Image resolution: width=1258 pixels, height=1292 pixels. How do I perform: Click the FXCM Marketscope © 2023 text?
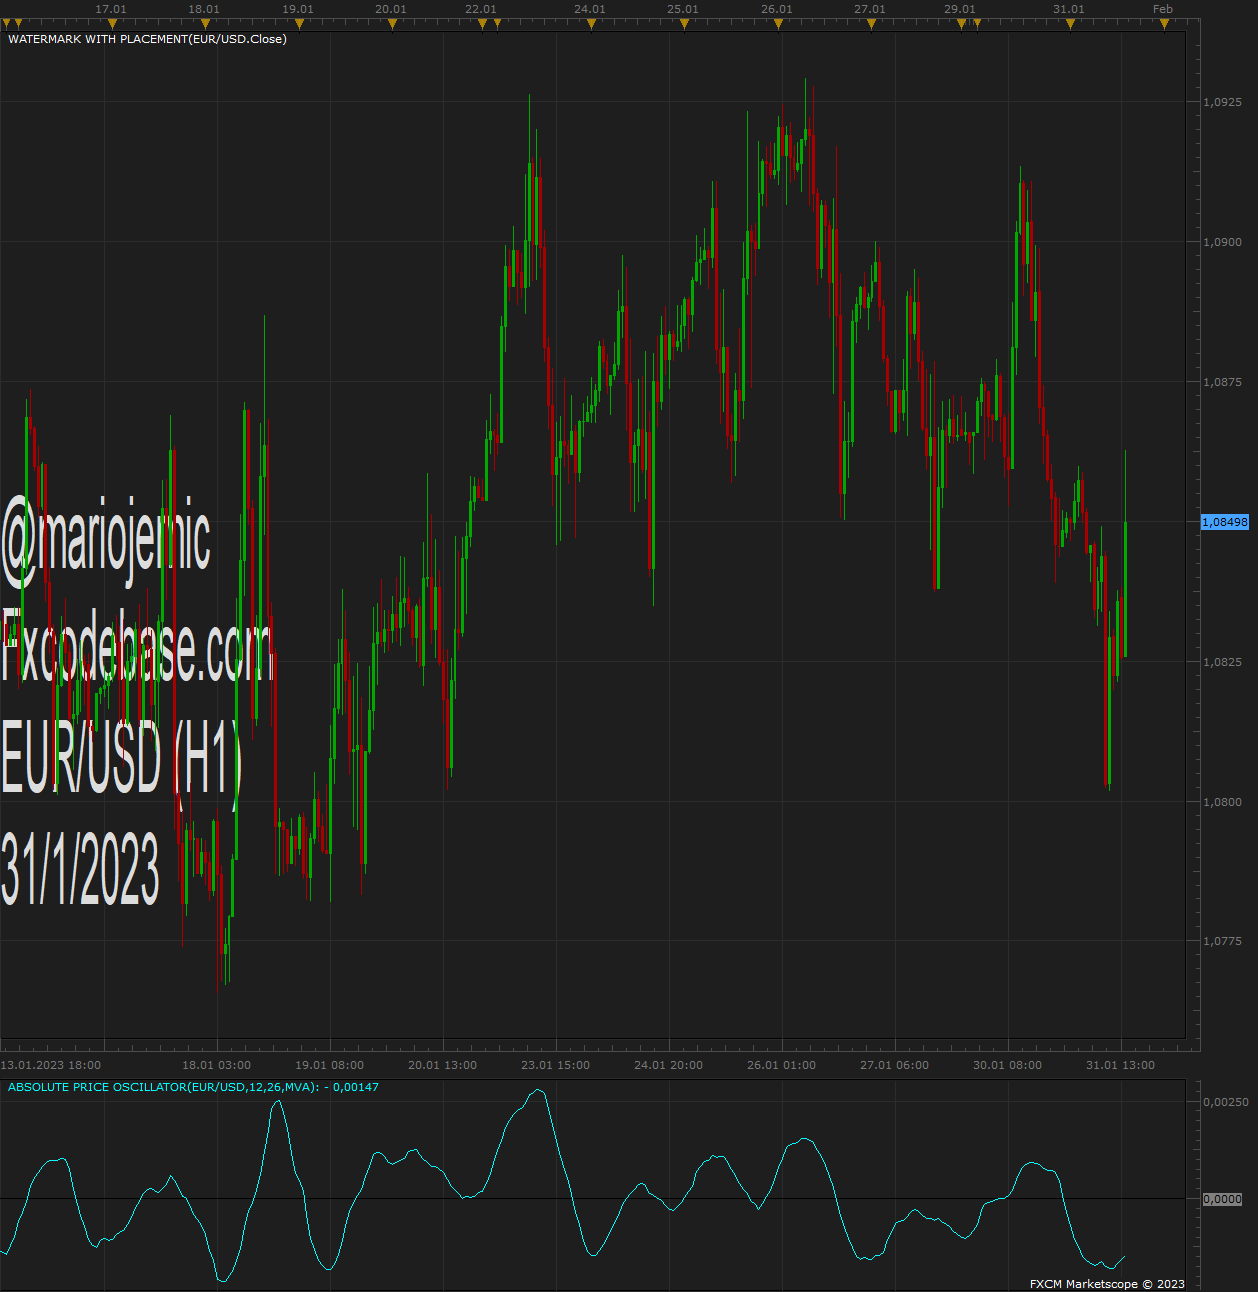tap(1107, 1284)
